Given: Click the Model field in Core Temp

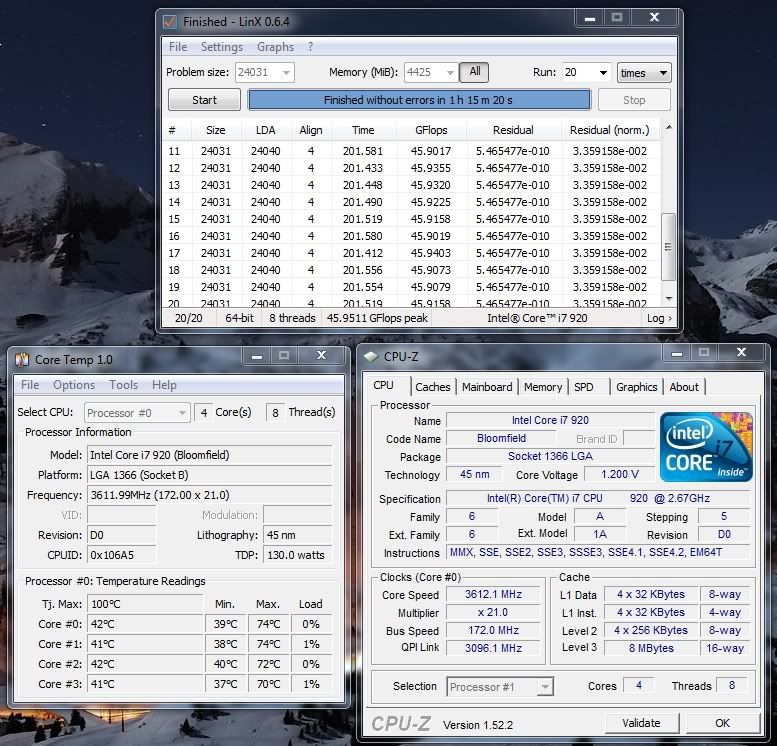Looking at the screenshot, I should (x=210, y=455).
